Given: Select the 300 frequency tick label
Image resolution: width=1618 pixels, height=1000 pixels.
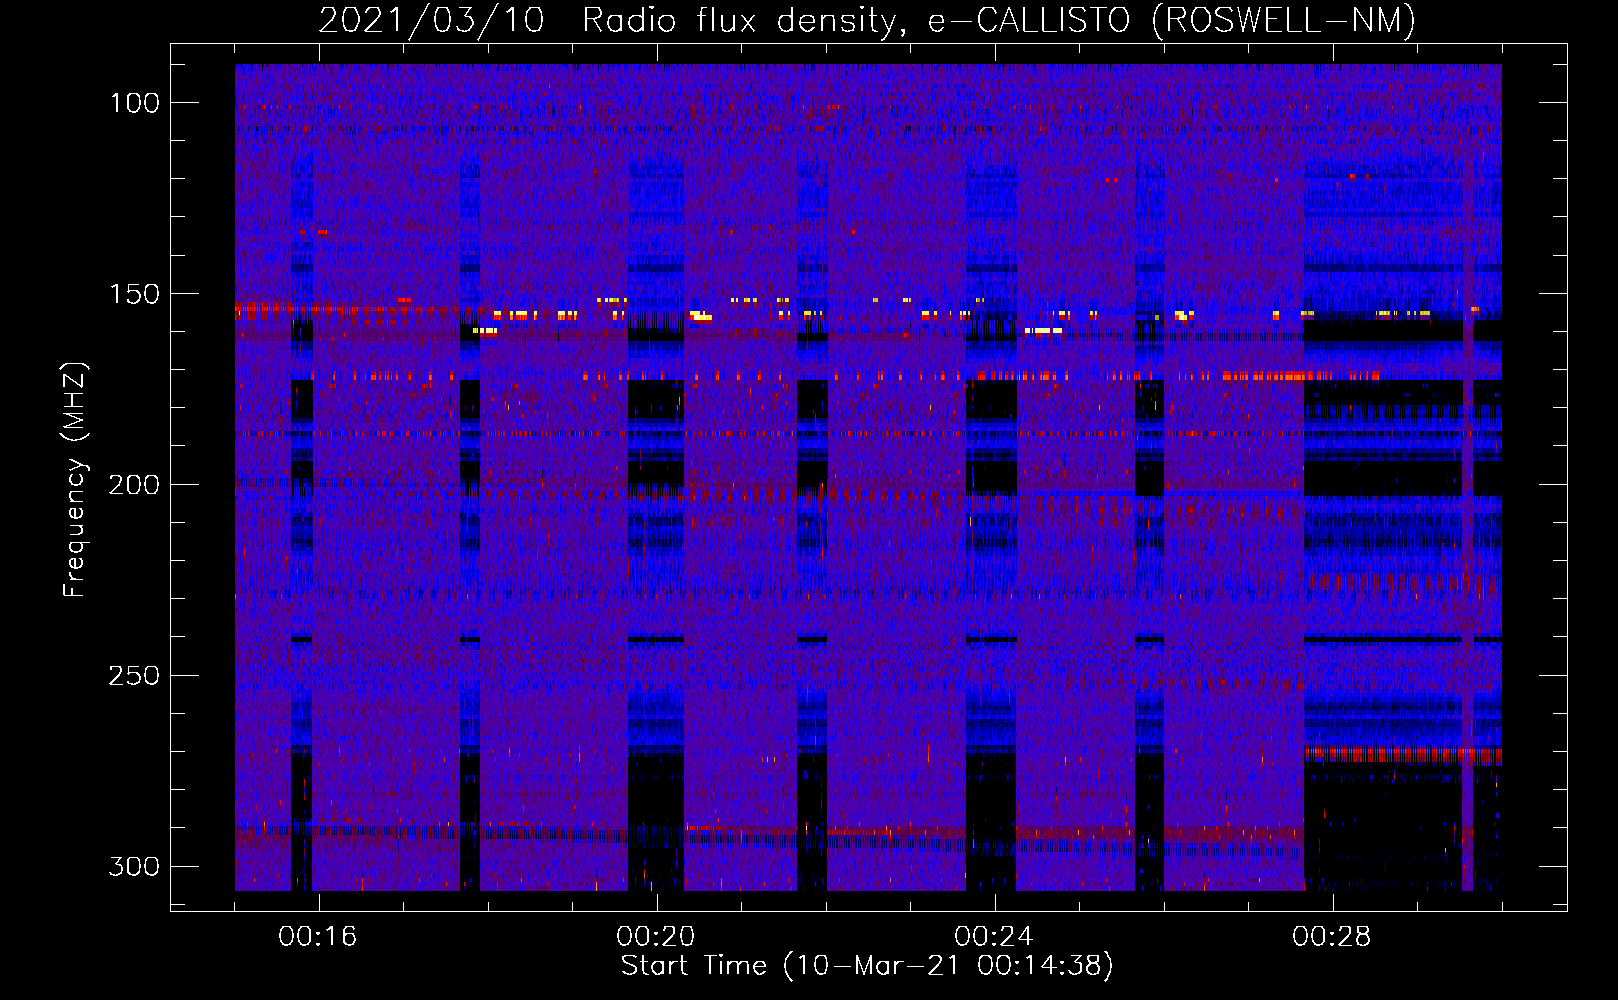Looking at the screenshot, I should [x=134, y=866].
